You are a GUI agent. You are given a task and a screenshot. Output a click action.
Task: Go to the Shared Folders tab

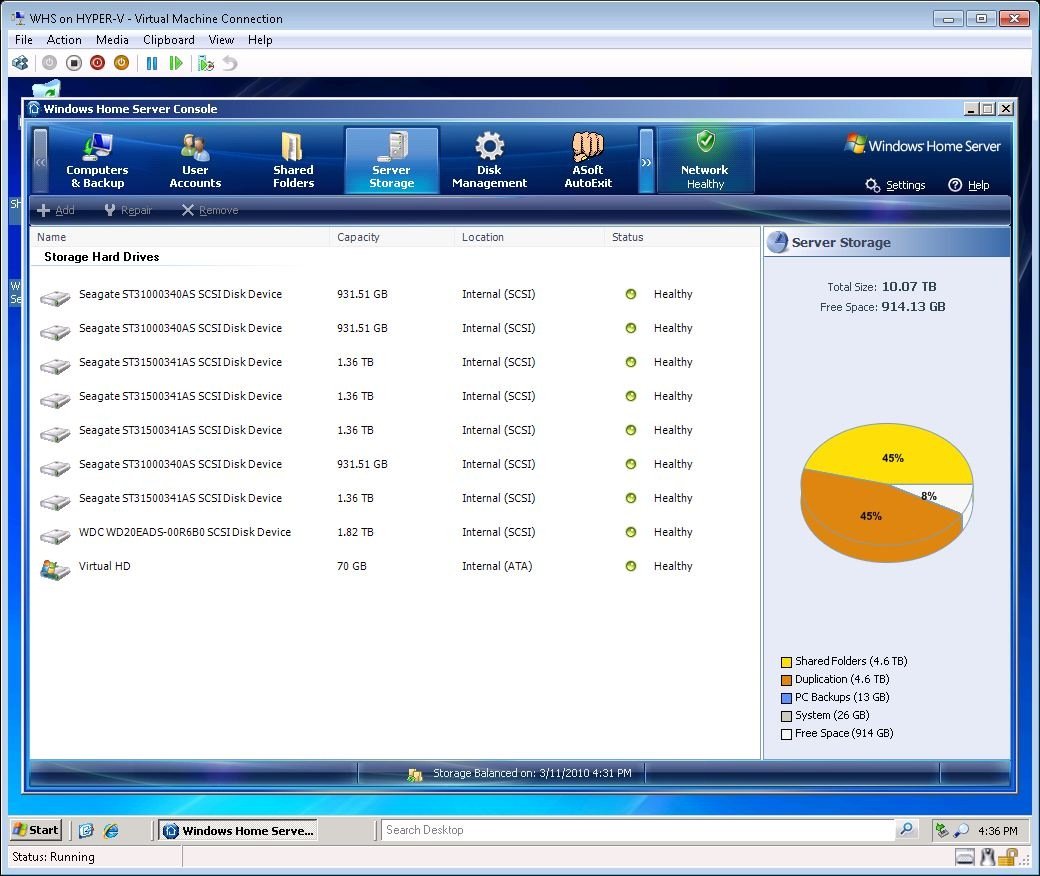pos(293,161)
